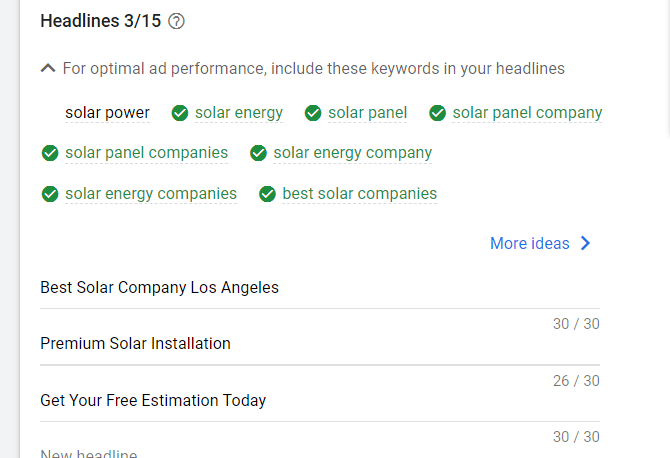Click the More ideas arrow icon
The width and height of the screenshot is (670, 458).
(x=586, y=243)
